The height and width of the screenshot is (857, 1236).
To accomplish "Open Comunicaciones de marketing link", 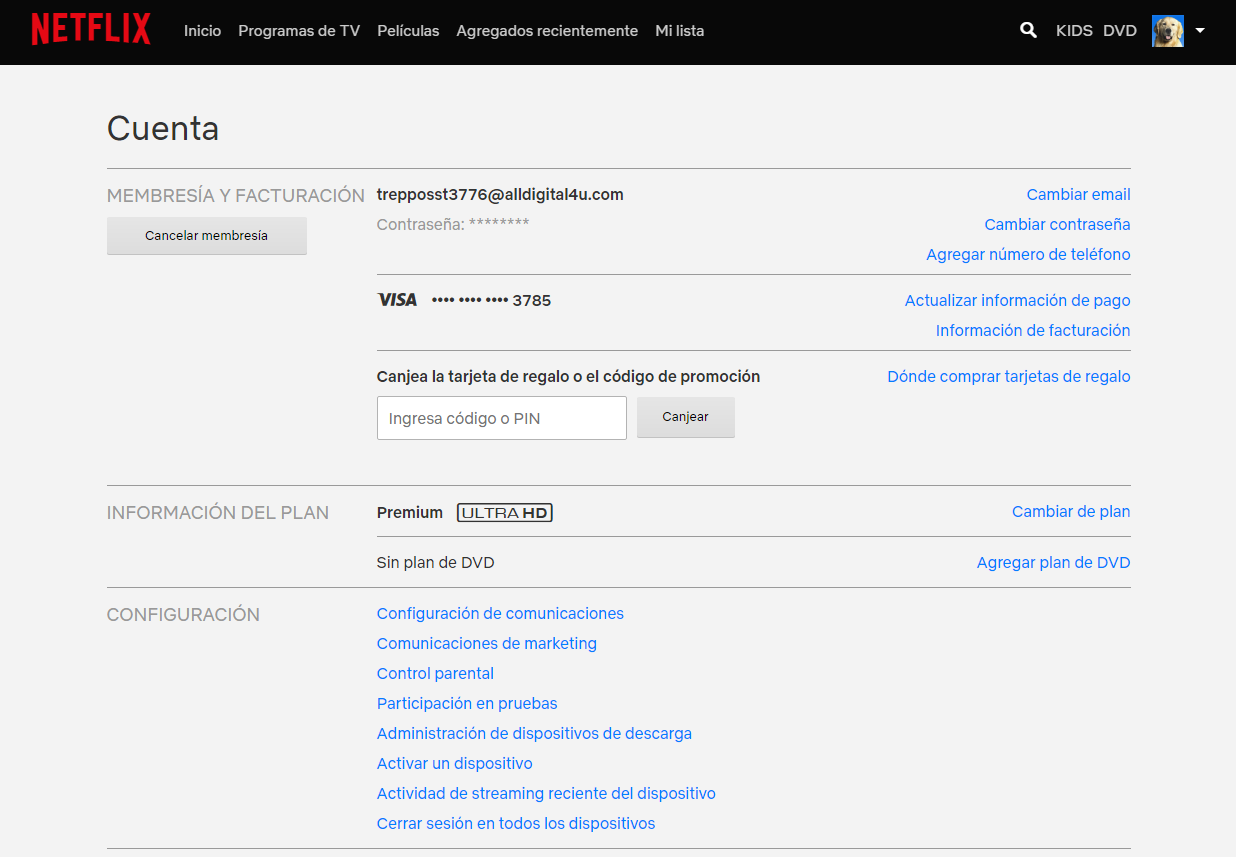I will [487, 644].
